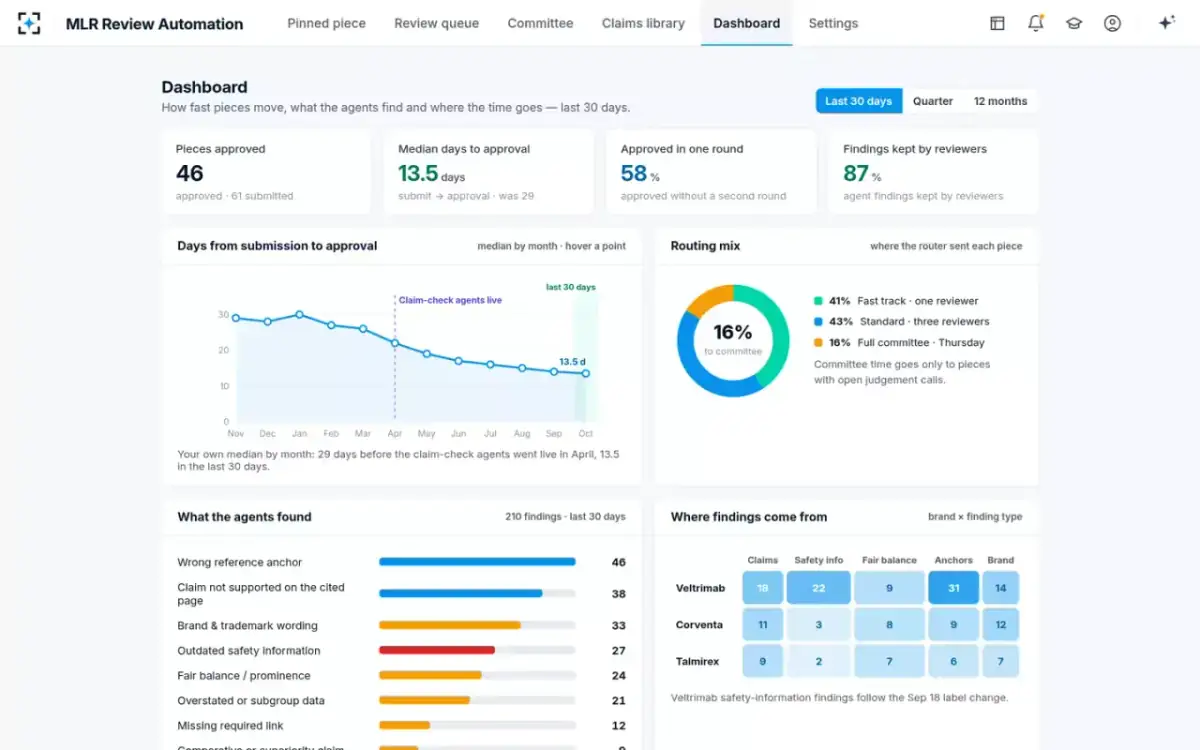This screenshot has width=1200, height=750.
Task: Click the Jan data point on chart
Action: tap(299, 314)
